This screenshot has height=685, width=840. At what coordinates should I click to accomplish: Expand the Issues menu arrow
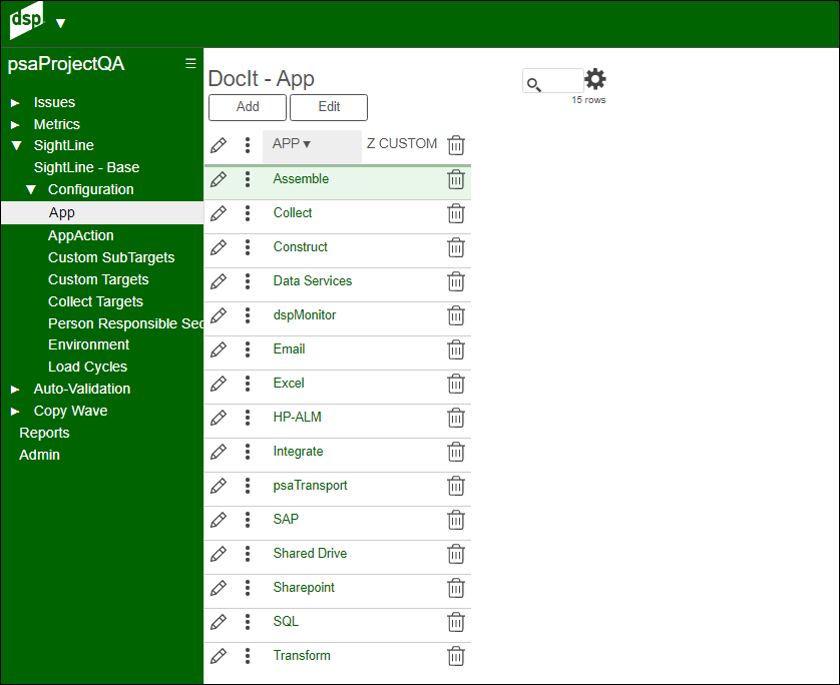(x=16, y=103)
